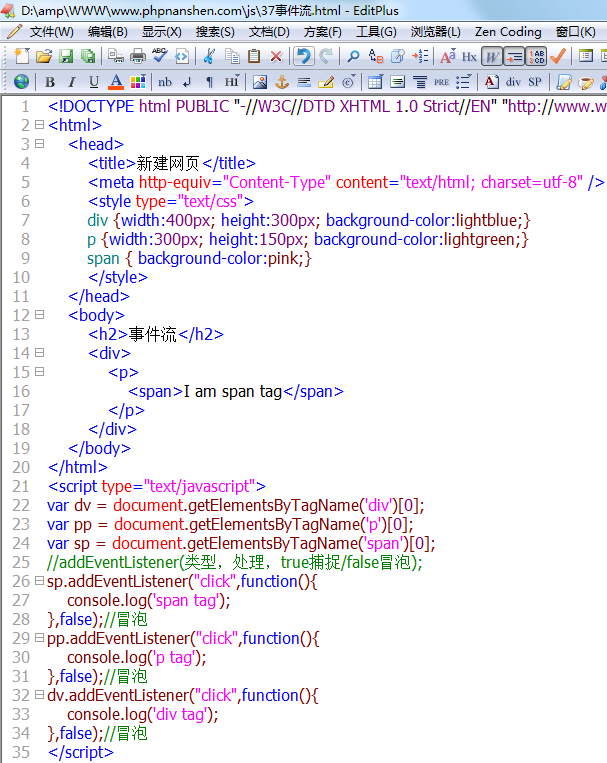The image size is (607, 763).
Task: Click the Go to Line icon
Action: click(x=420, y=56)
